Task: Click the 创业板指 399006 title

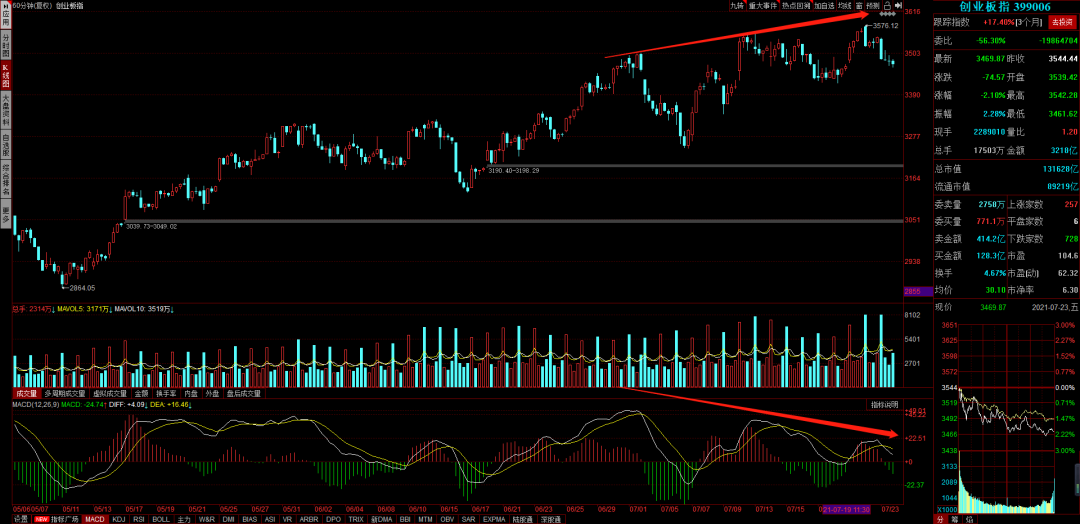Action: pos(1006,7)
